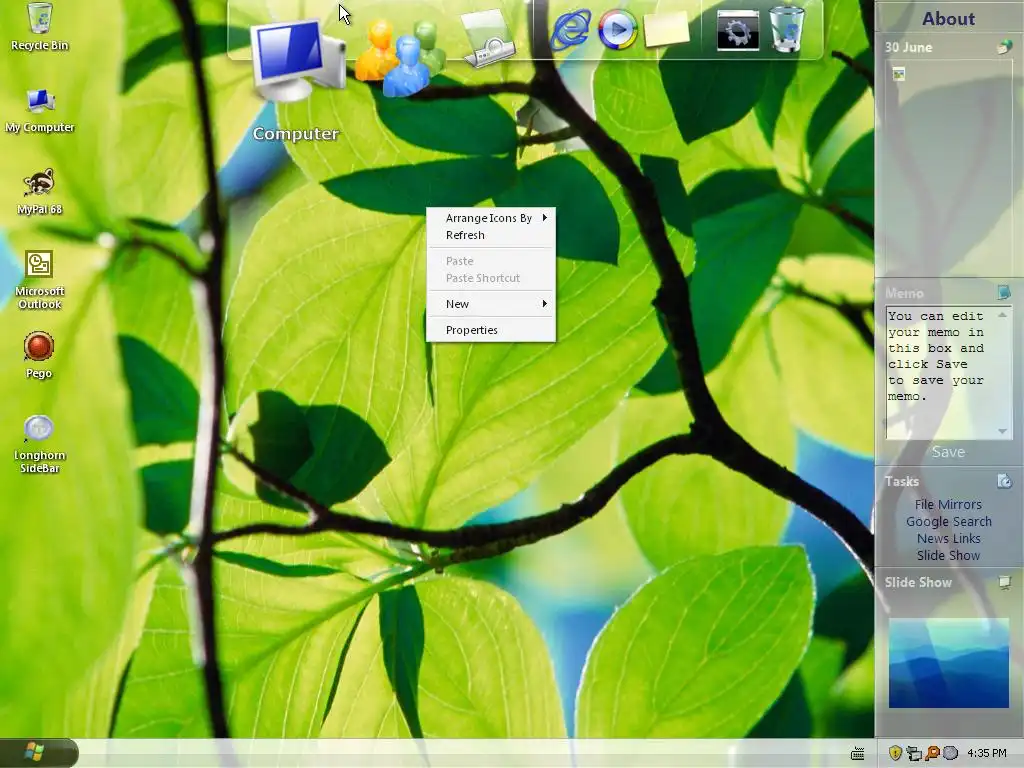The height and width of the screenshot is (768, 1024).
Task: Launch MyPal 68 browser icon
Action: tap(39, 191)
